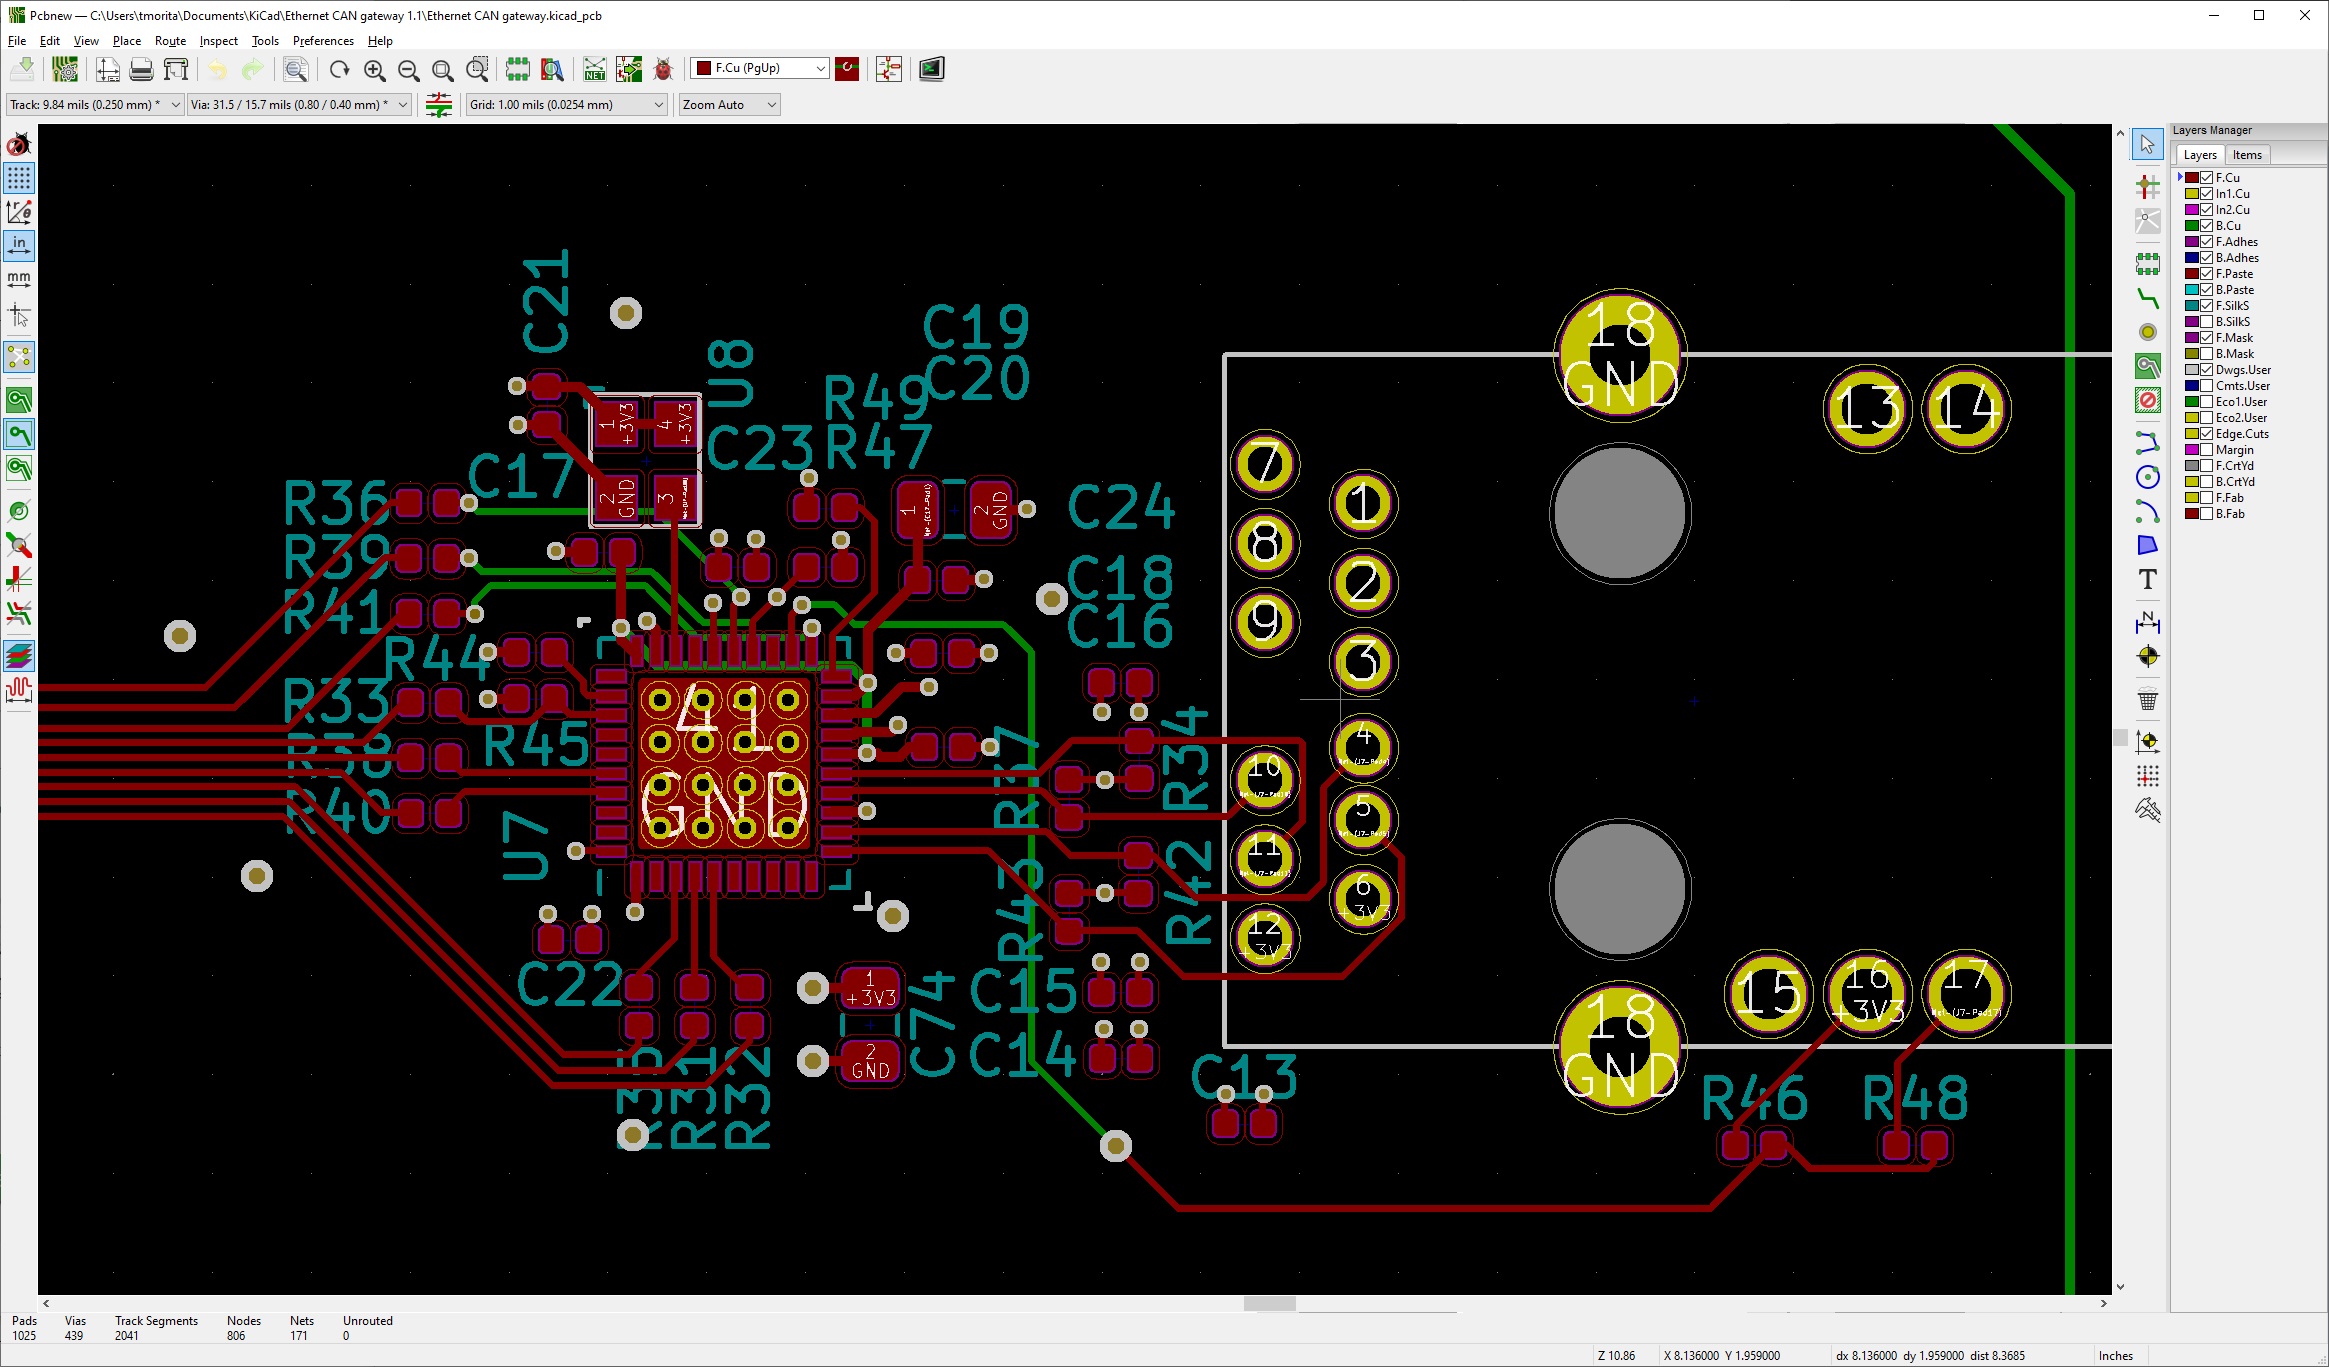Open the Find text tool
2329x1367 pixels.
tap(295, 69)
